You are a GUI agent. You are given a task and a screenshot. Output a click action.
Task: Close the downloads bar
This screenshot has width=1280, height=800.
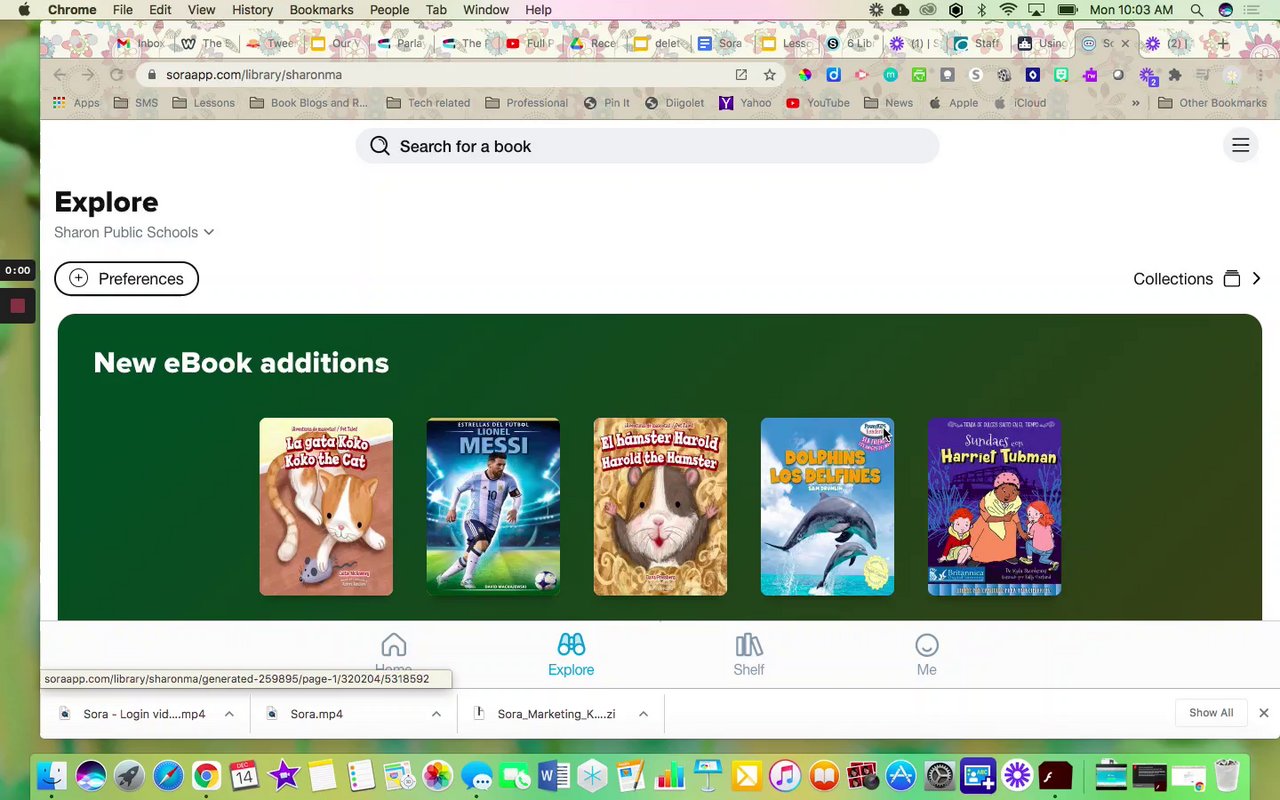[1264, 713]
